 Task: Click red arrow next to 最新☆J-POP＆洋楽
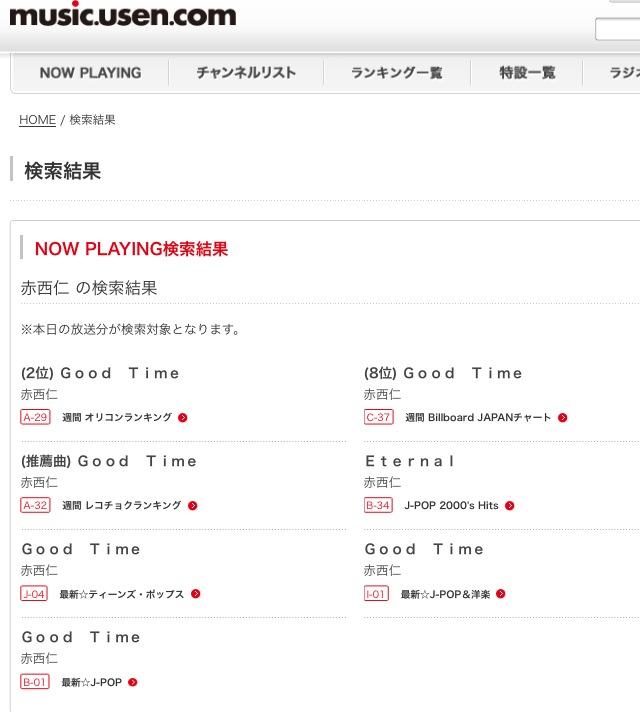[x=501, y=594]
